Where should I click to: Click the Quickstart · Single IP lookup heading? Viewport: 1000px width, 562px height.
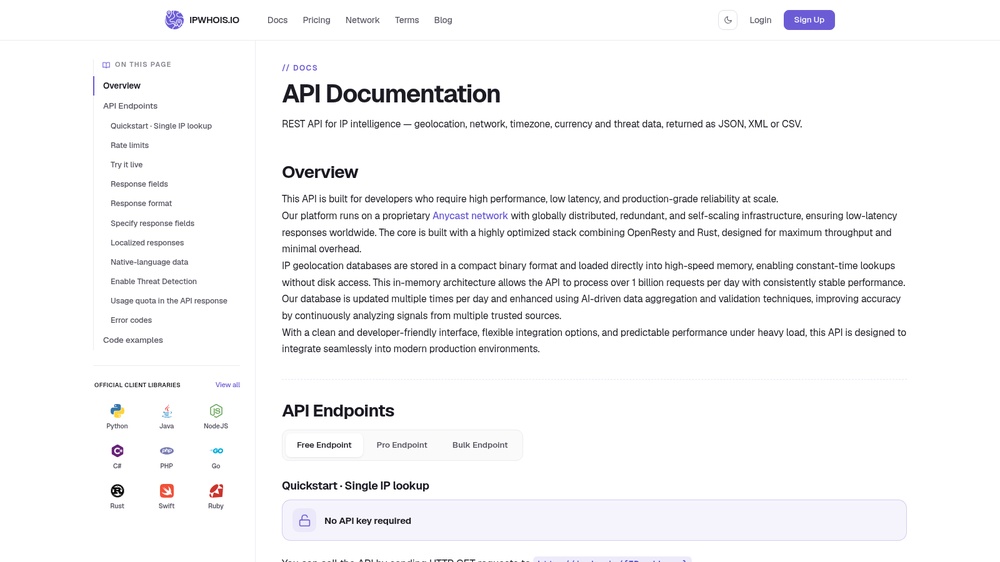[356, 485]
